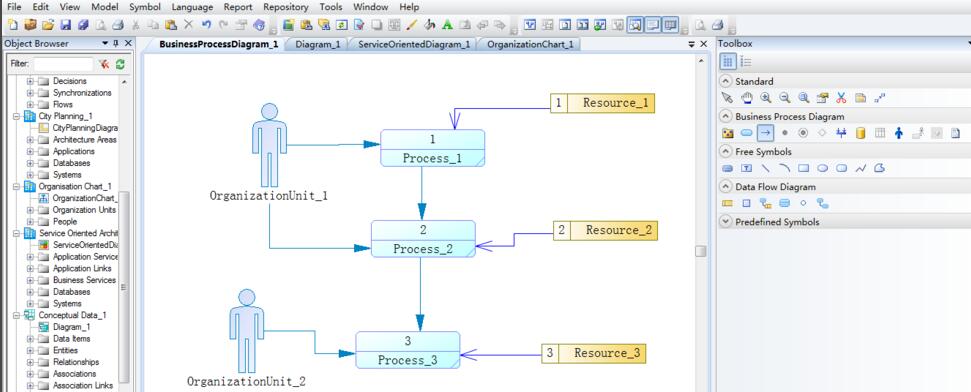
Task: Select the Relationships folder in tree
Action: point(76,362)
